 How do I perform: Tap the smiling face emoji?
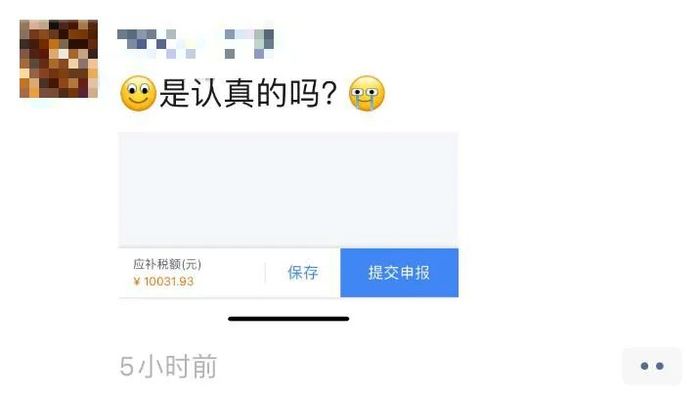pos(138,93)
